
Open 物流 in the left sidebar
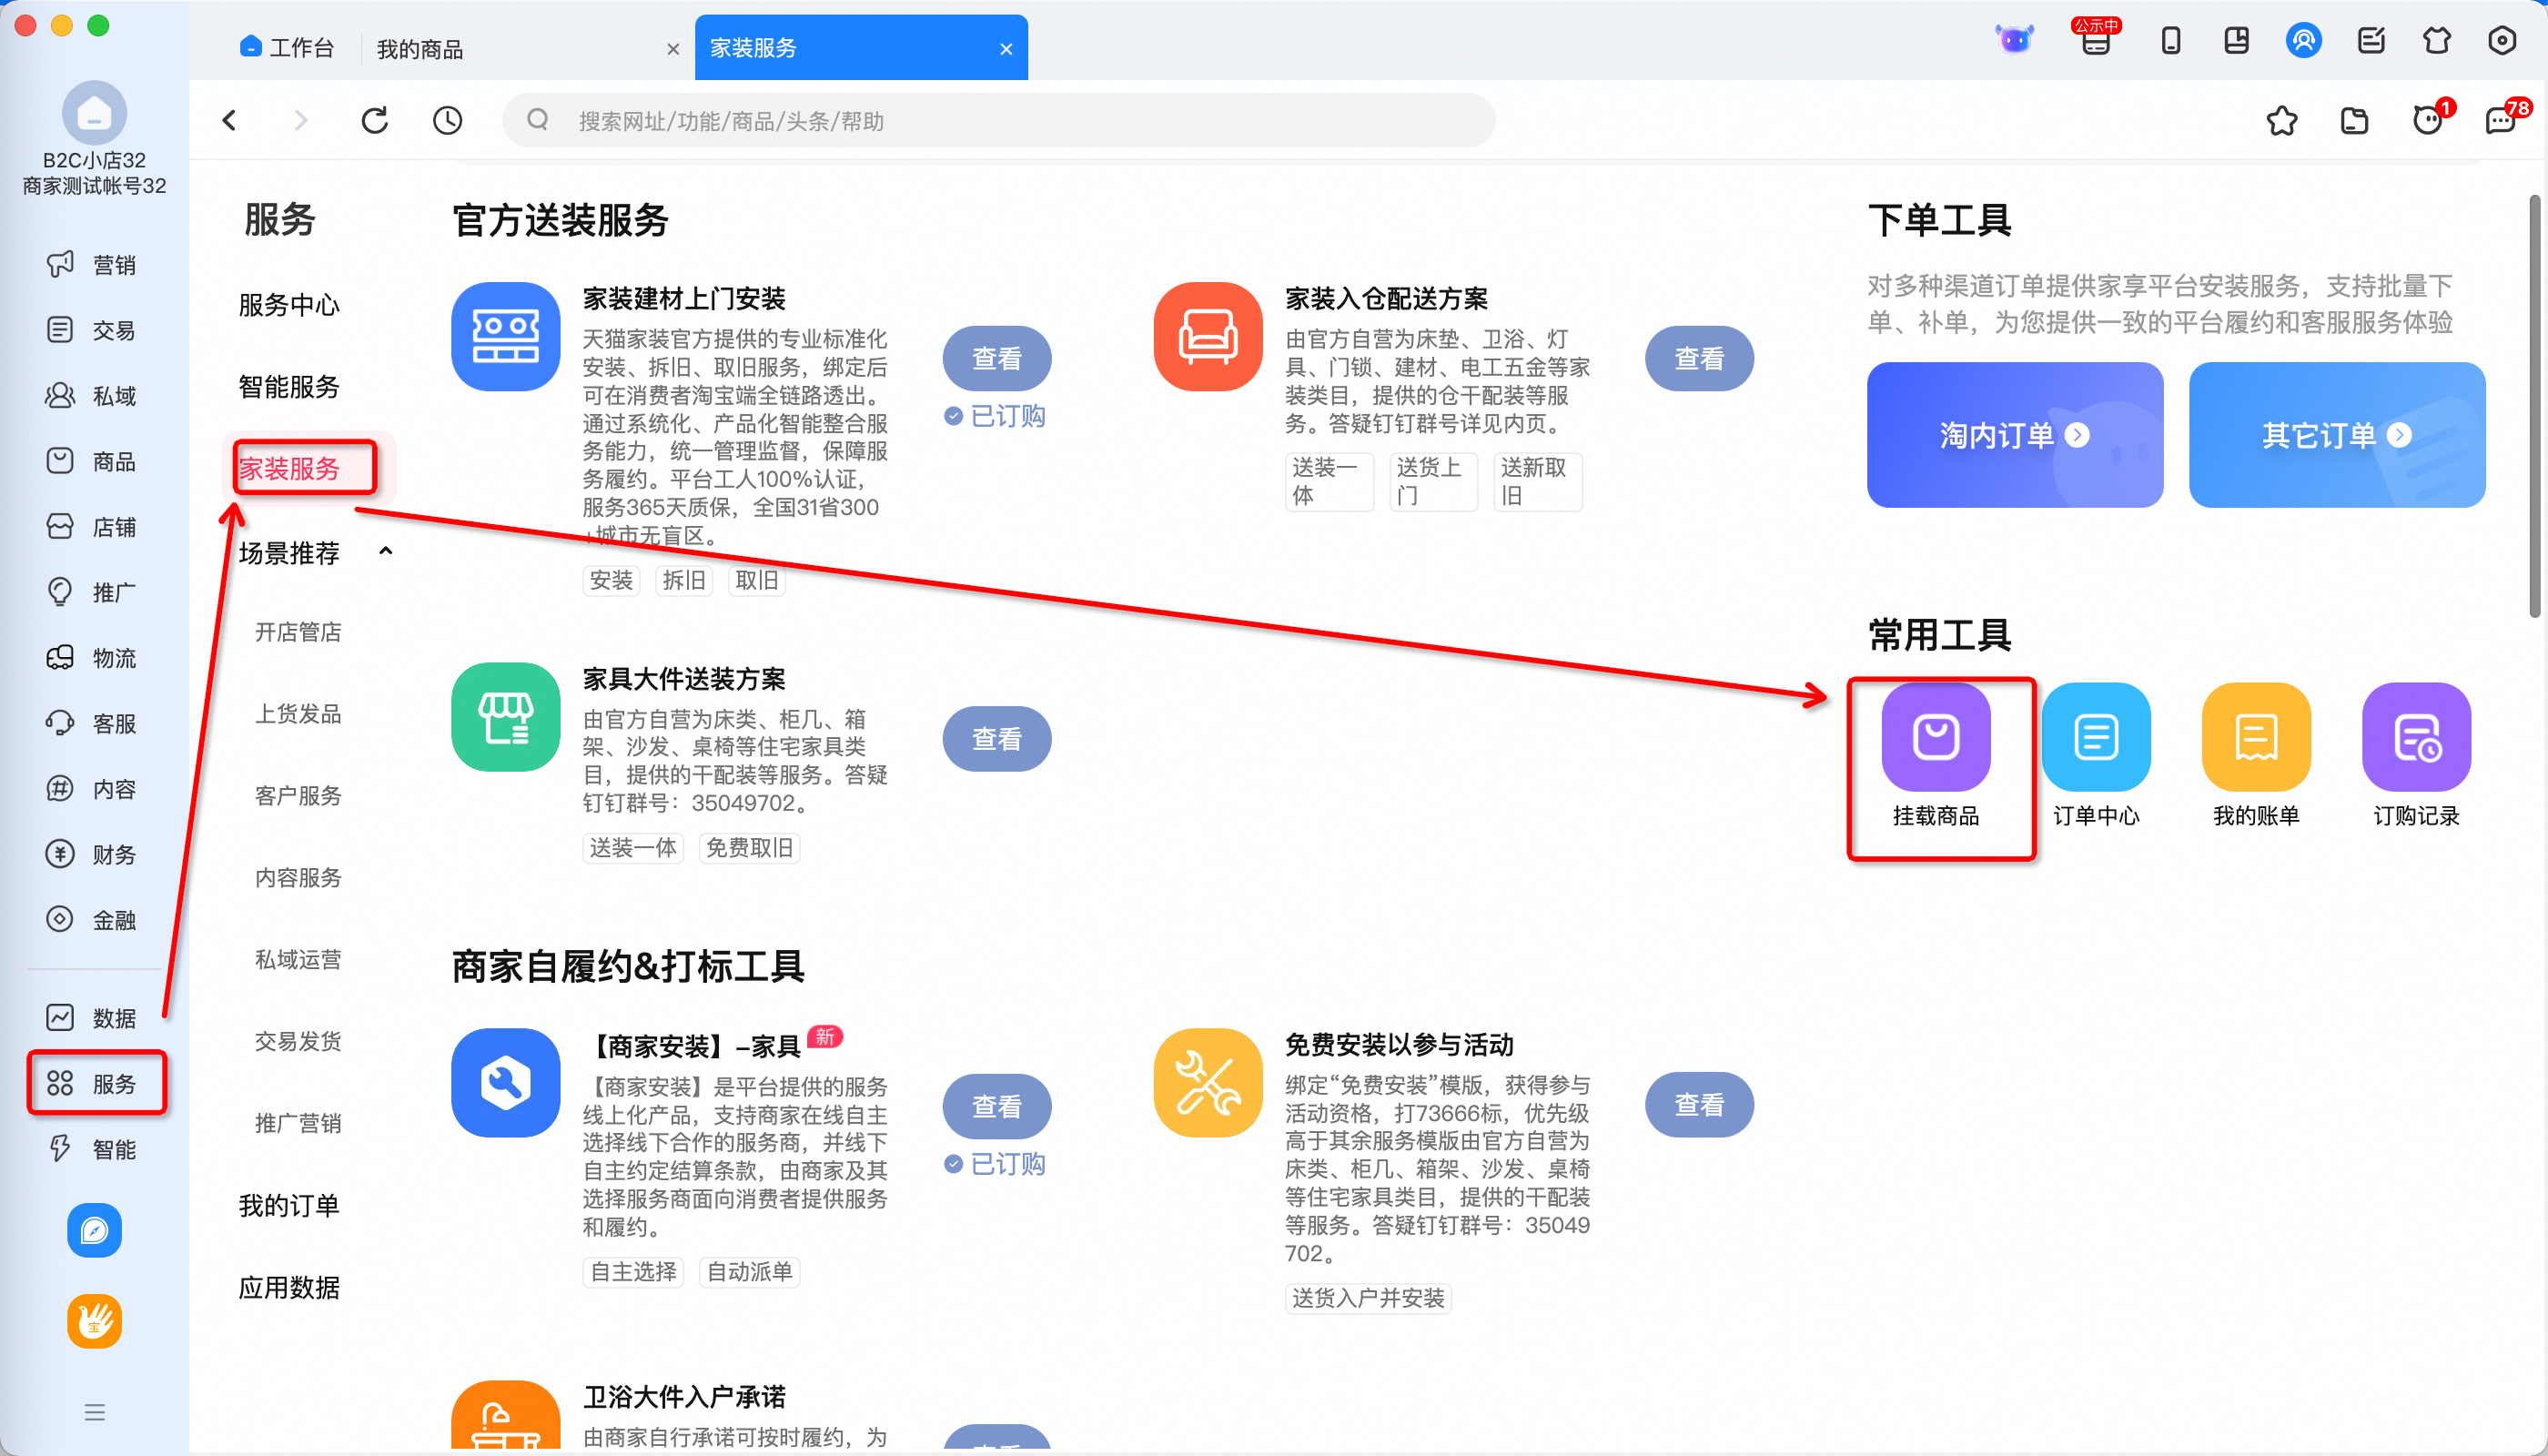[93, 658]
